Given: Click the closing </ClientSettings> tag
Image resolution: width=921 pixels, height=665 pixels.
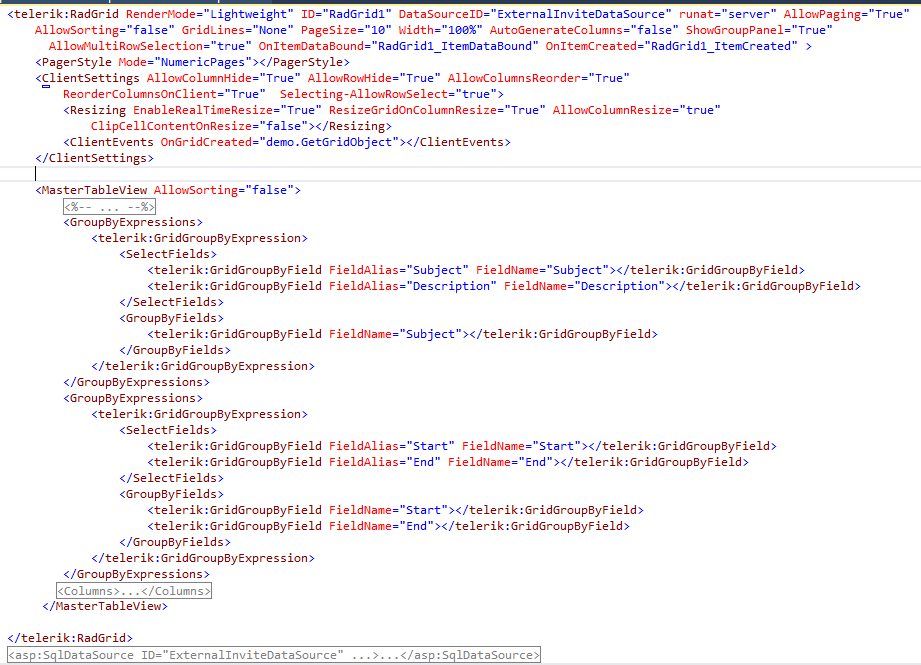Looking at the screenshot, I should pos(95,158).
